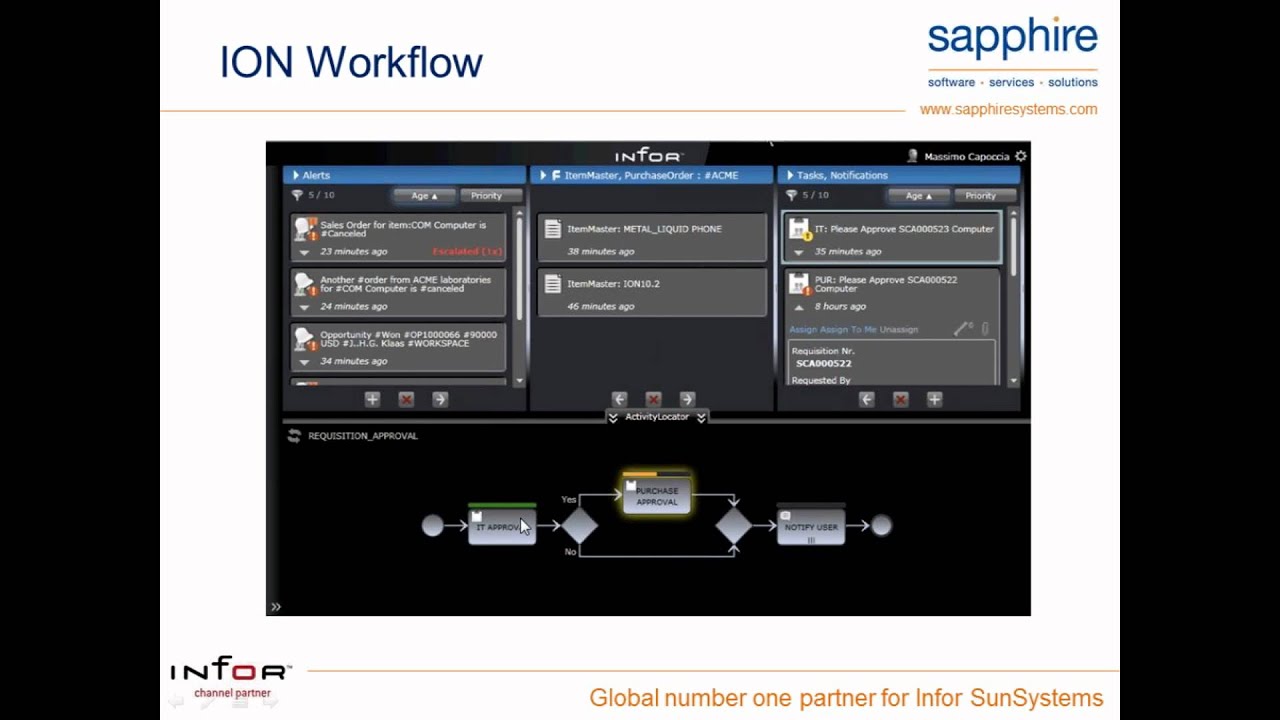Collapse the PUR: Please Approve SCA000522 task
This screenshot has height=720, width=1280.
point(799,307)
